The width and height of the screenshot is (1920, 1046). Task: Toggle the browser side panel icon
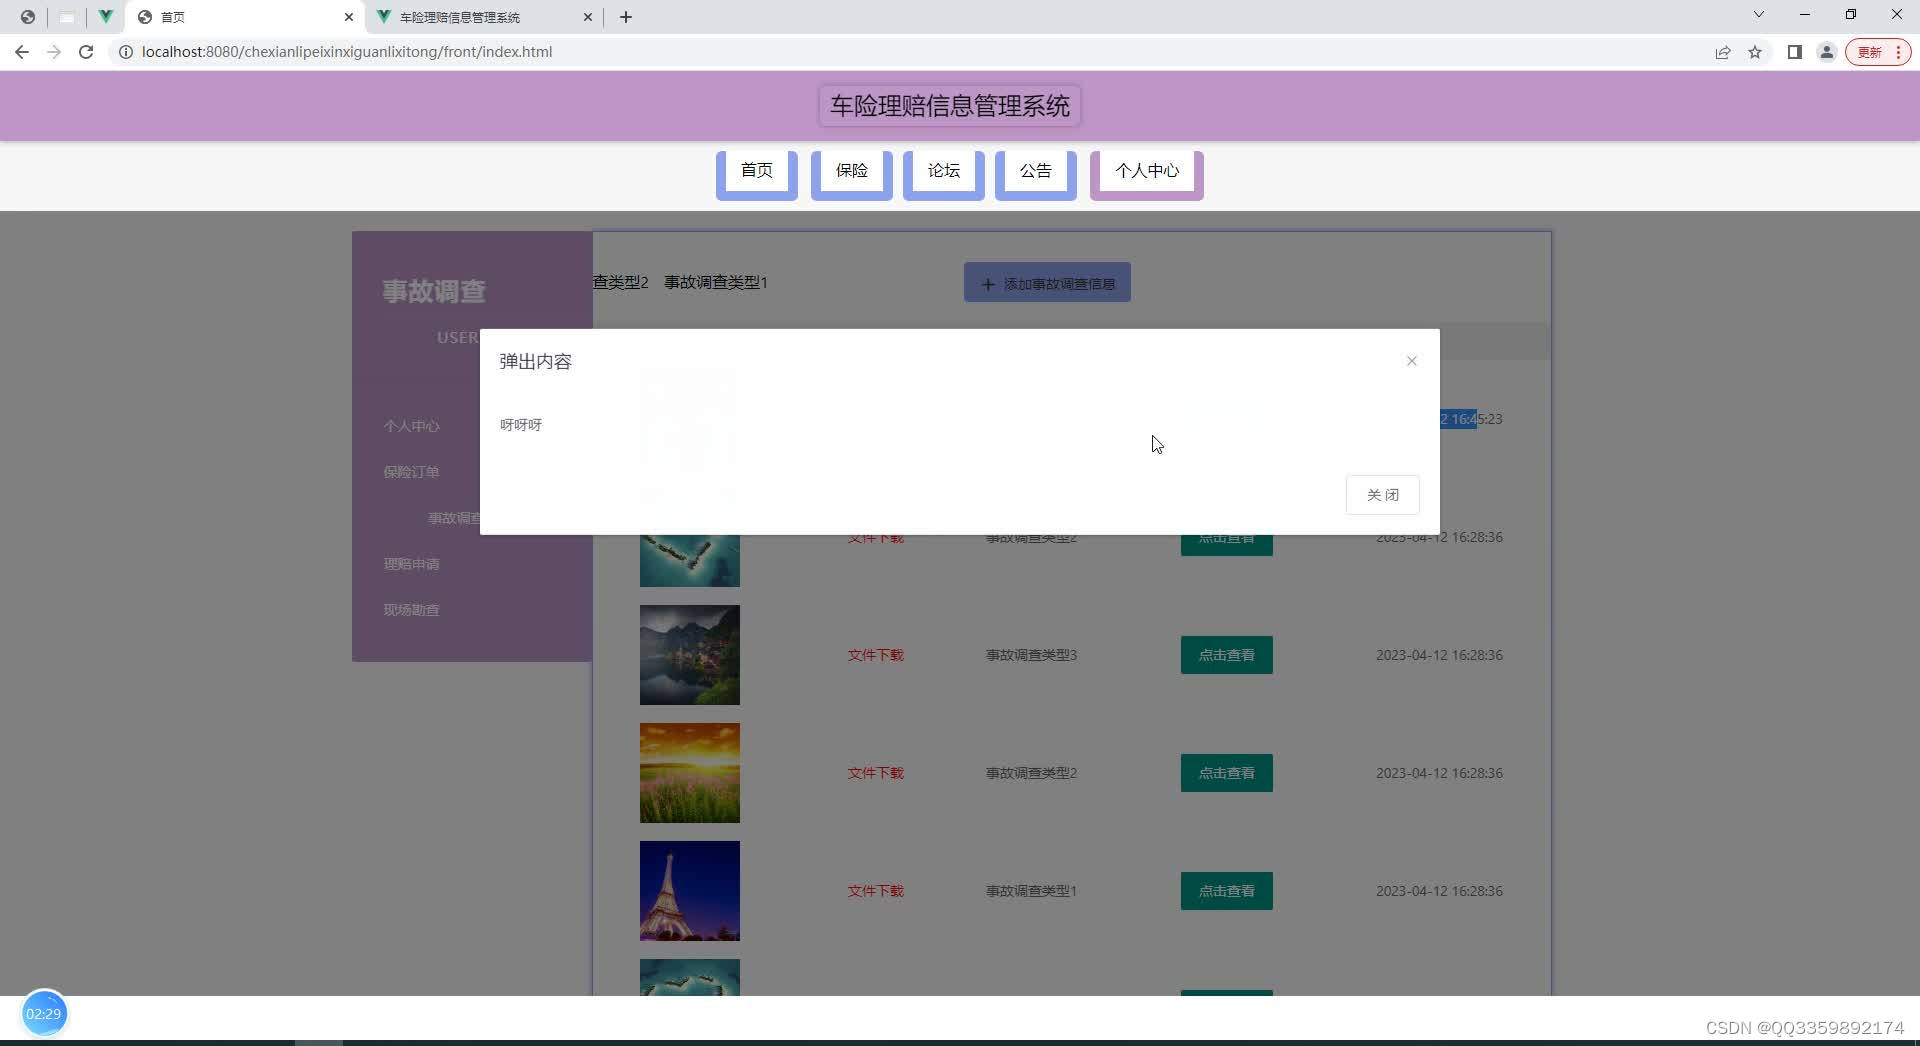pos(1794,52)
